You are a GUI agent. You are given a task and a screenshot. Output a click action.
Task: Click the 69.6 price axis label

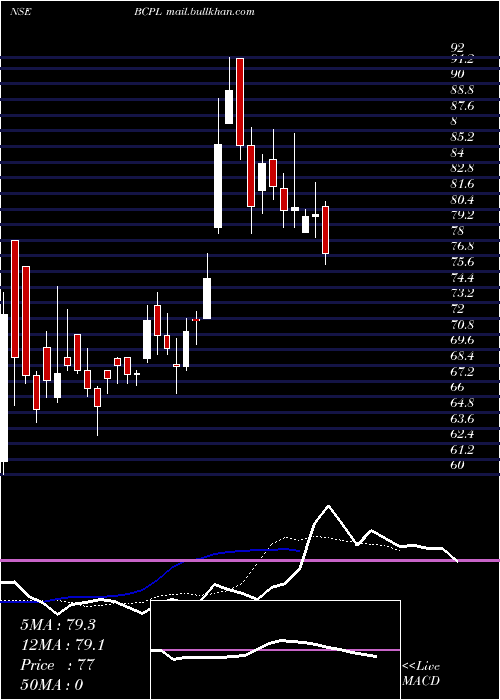[462, 340]
